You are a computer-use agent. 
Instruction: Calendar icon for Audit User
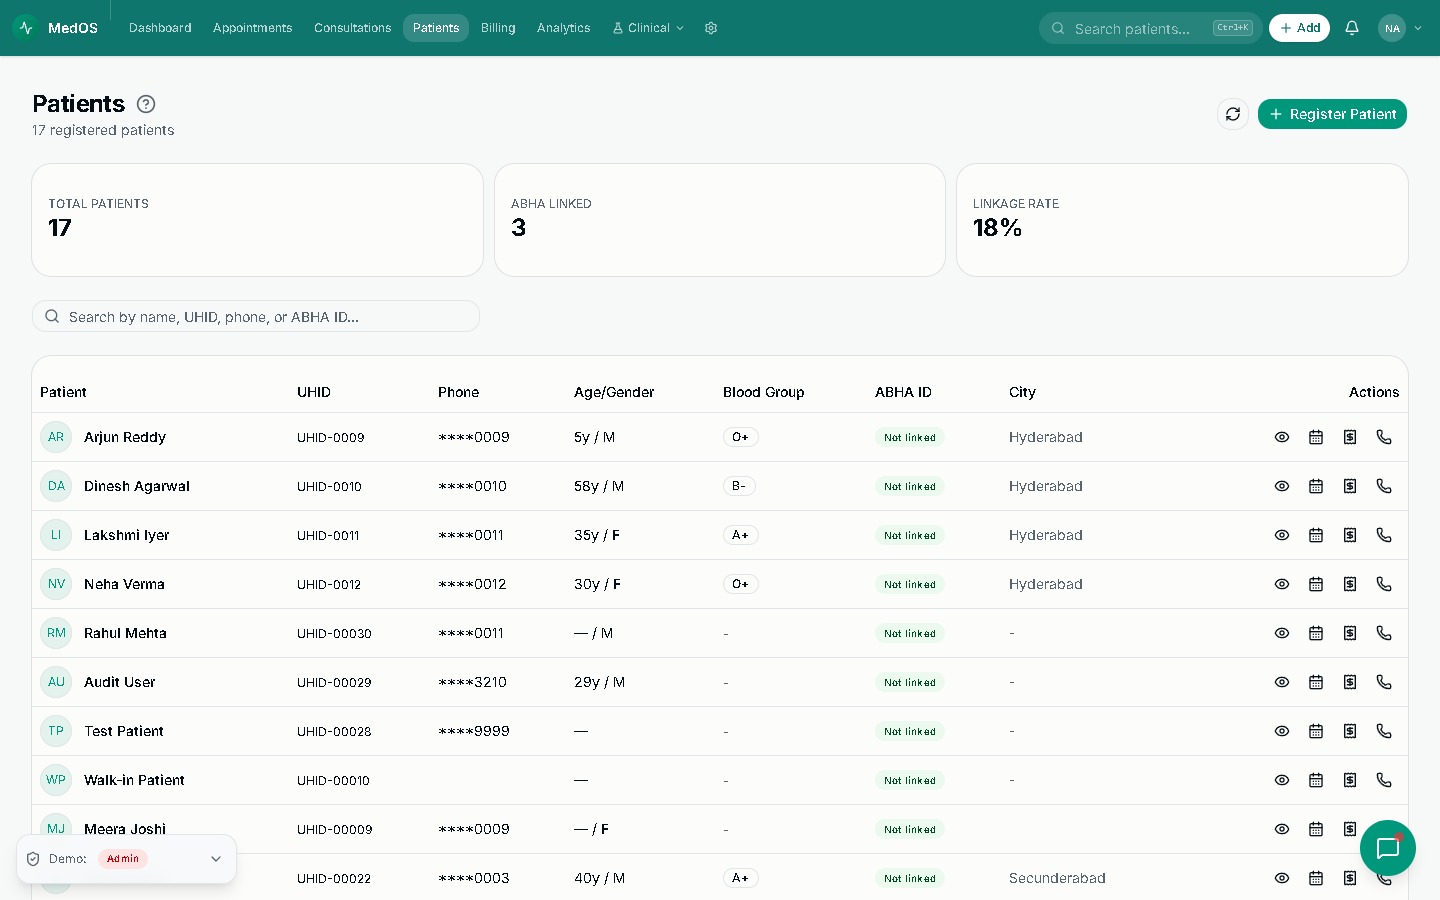1316,682
